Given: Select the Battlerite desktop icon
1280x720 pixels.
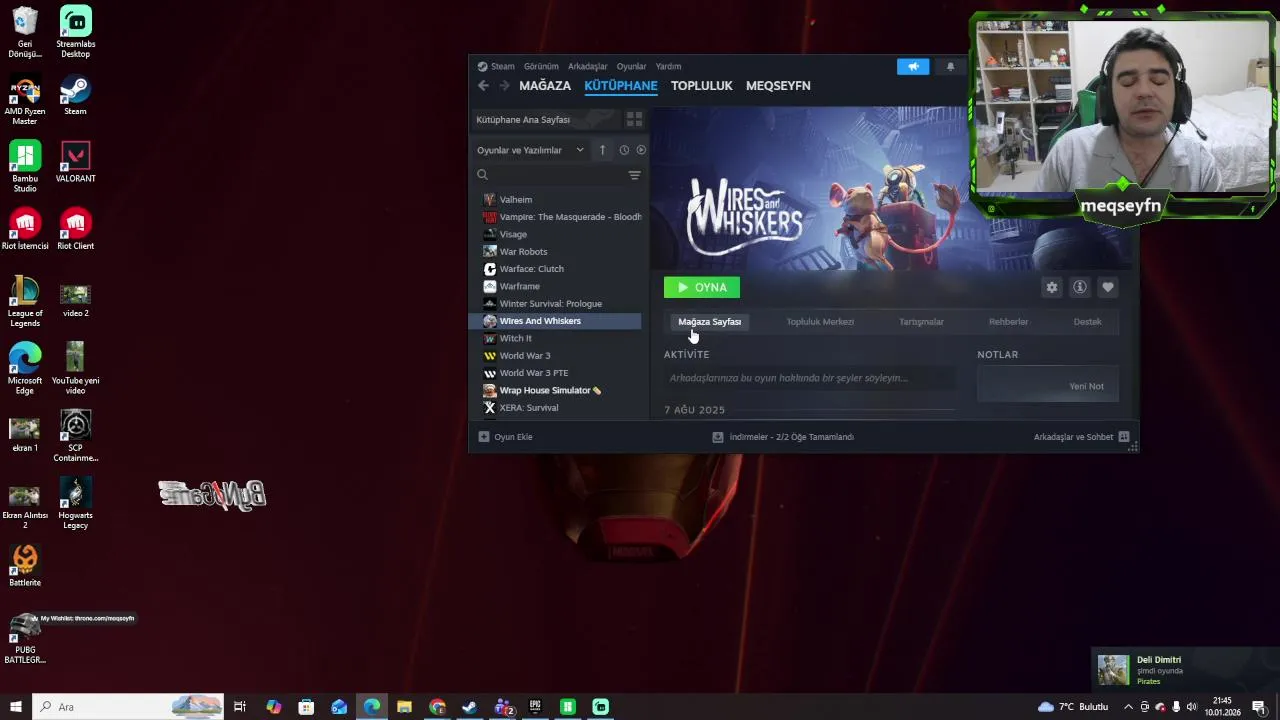Looking at the screenshot, I should [25, 566].
